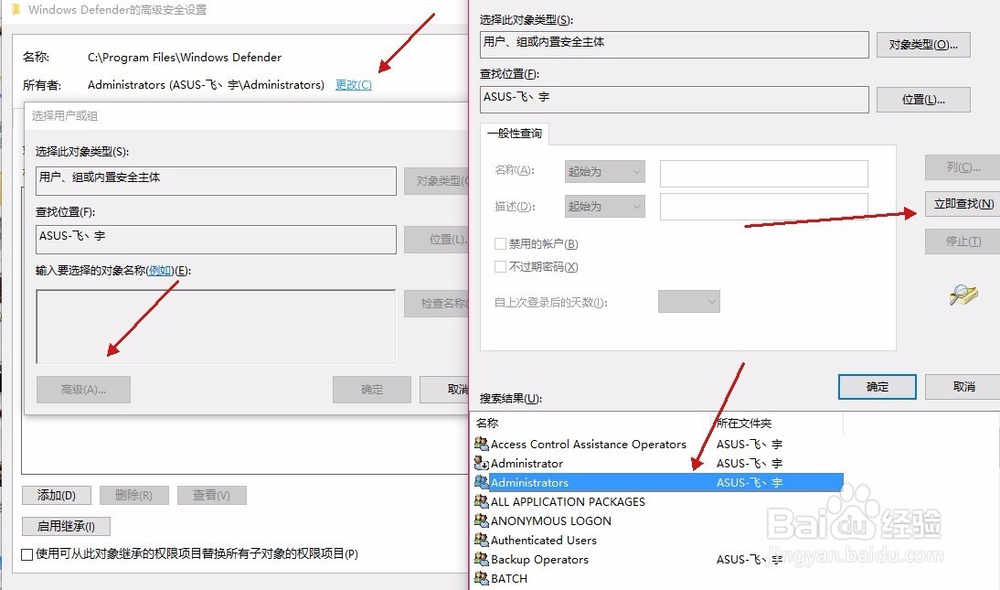Click 确定 in 选择用户或组 dialog
Viewport: 1000px width, 590px height.
[372, 389]
